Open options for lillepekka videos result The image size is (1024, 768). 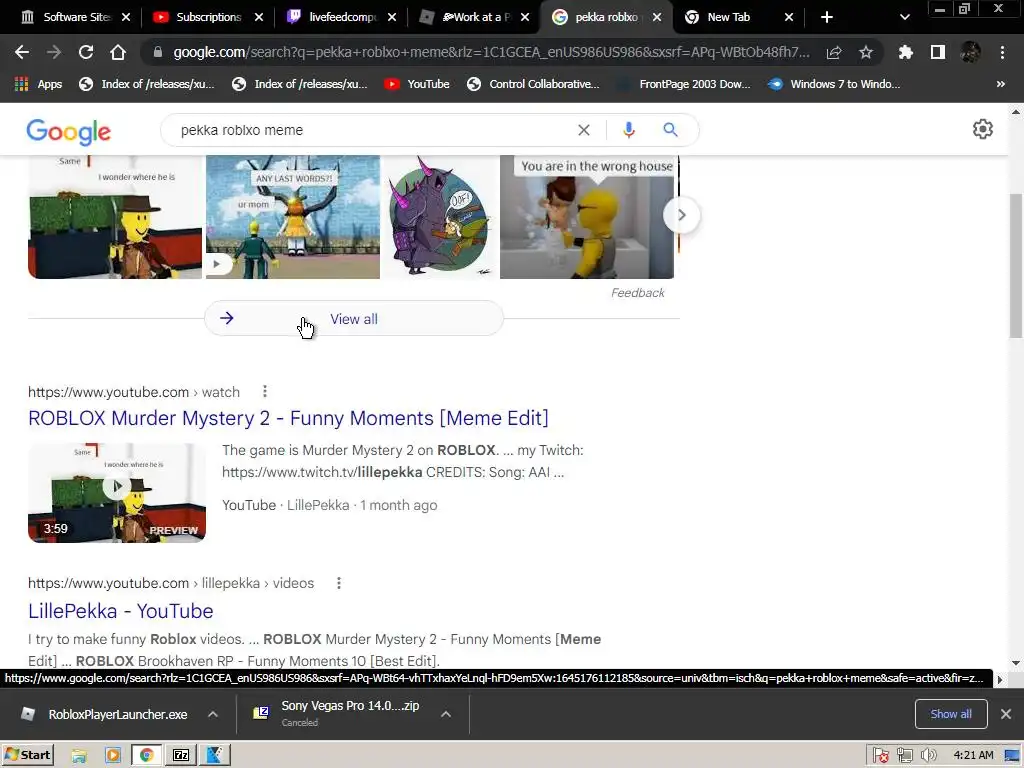(x=338, y=583)
